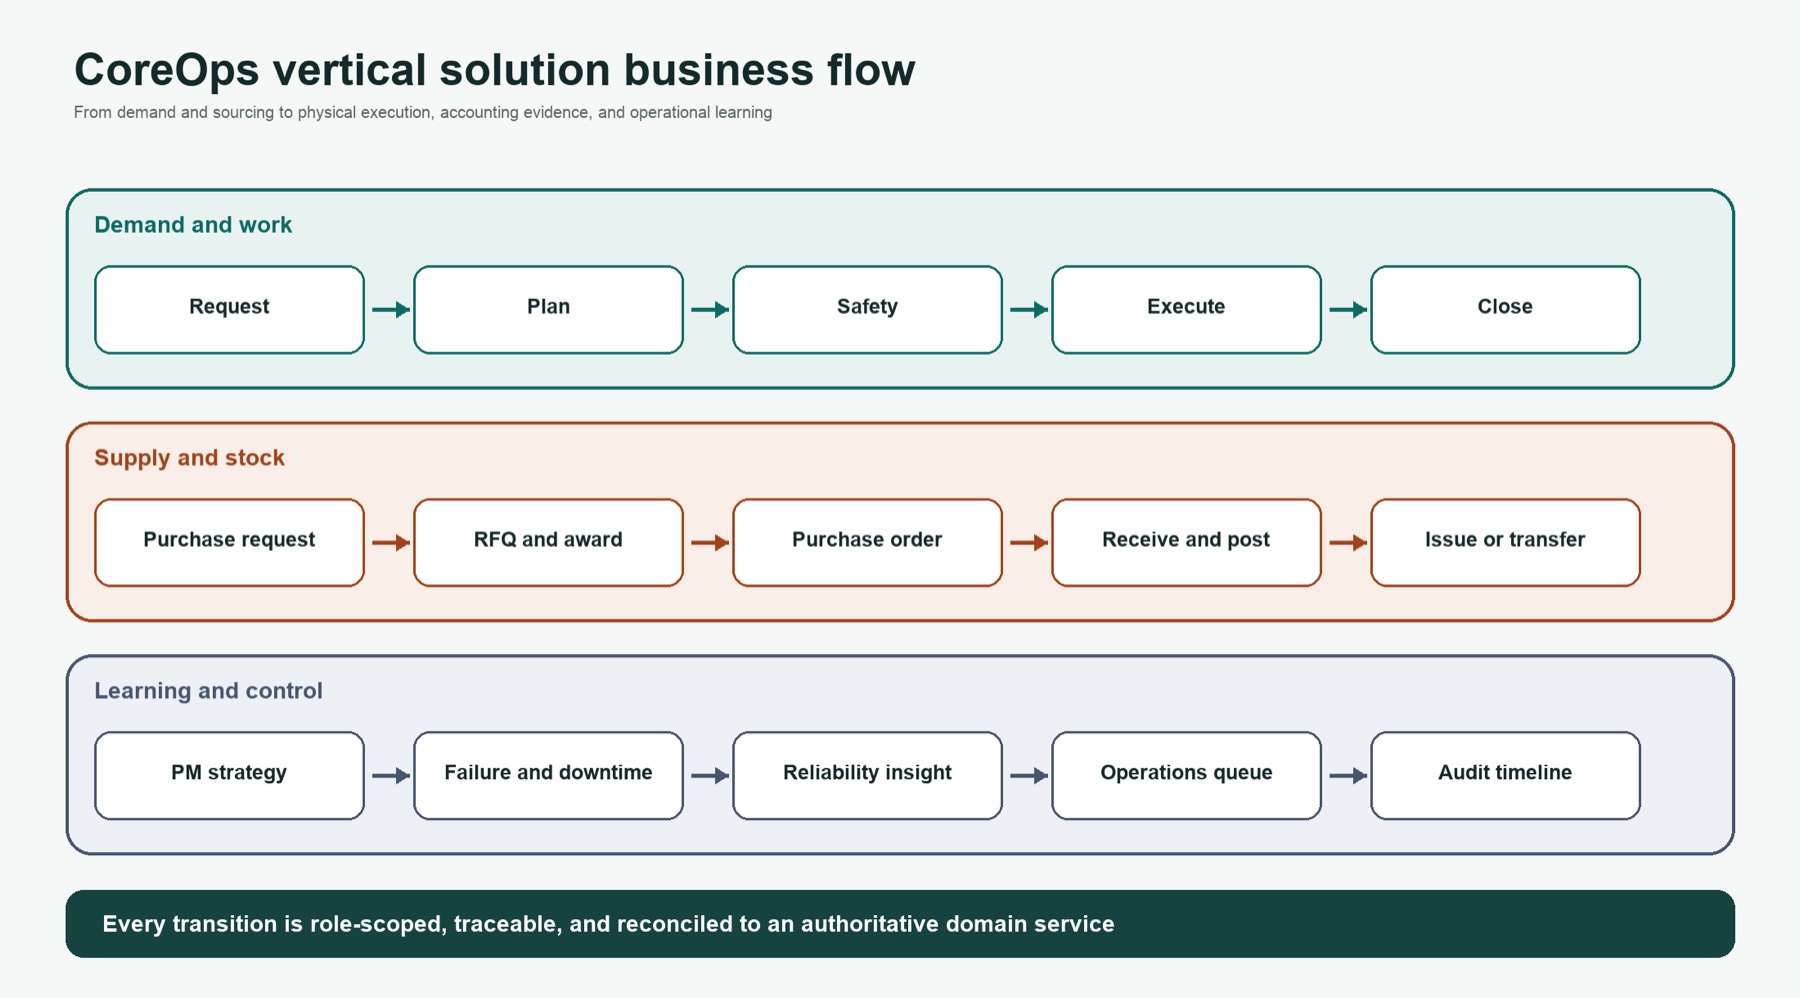Screen dimensions: 1800x998
Task: Click the Supply and stock lane heading
Action: pos(189,458)
